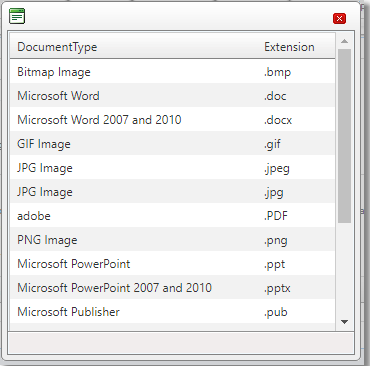Click the .jpeg extension cell
Image resolution: width=378 pixels, height=380 pixels.
(x=277, y=168)
